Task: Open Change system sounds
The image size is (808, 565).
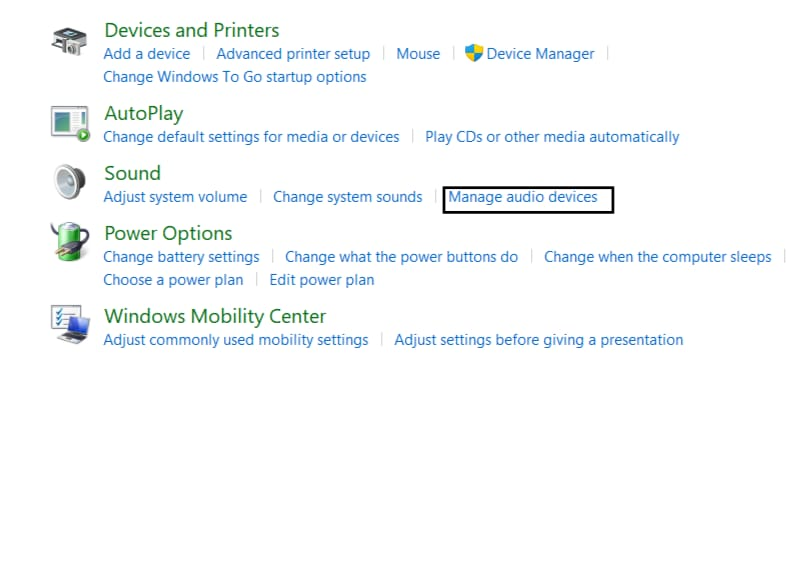Action: (348, 197)
